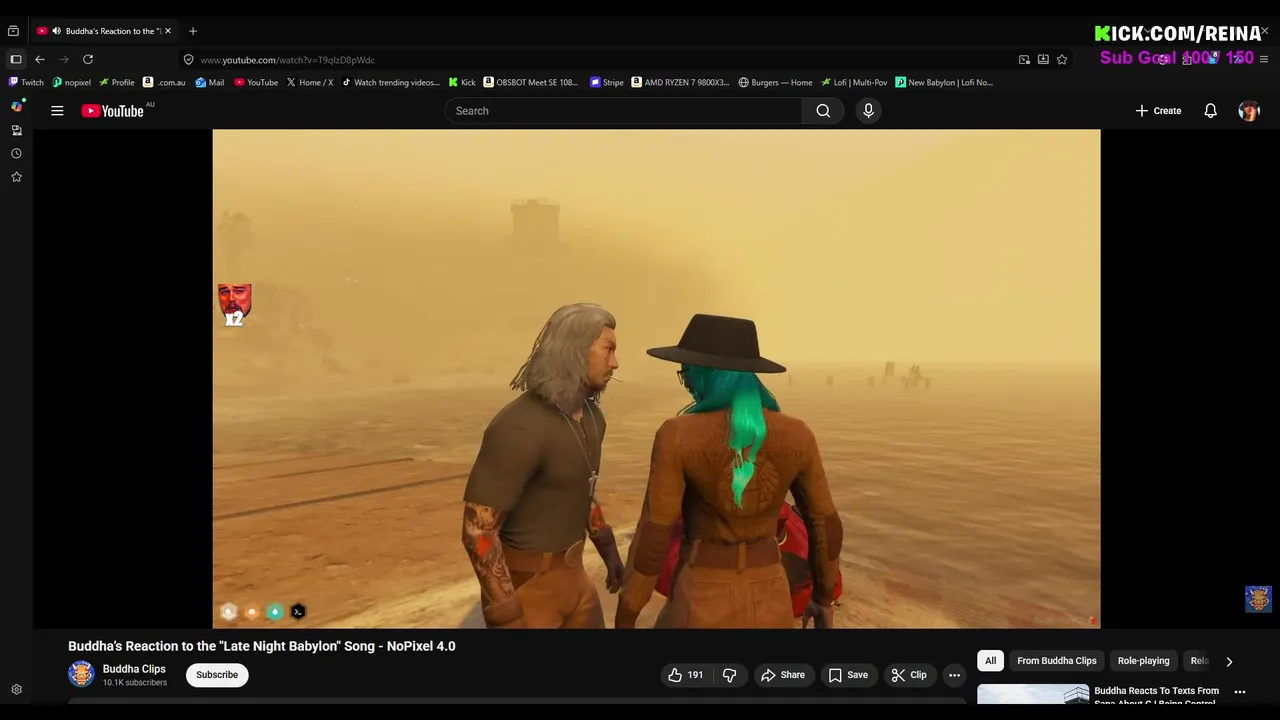Mute the tab via the speaker icon

(56, 31)
